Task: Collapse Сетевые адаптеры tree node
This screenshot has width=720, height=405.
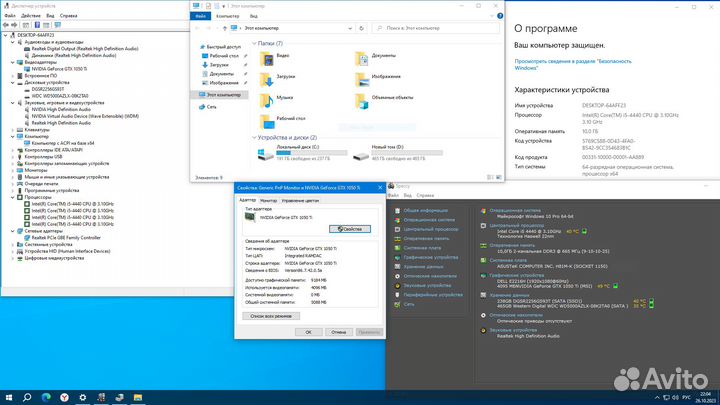Action: (13, 231)
